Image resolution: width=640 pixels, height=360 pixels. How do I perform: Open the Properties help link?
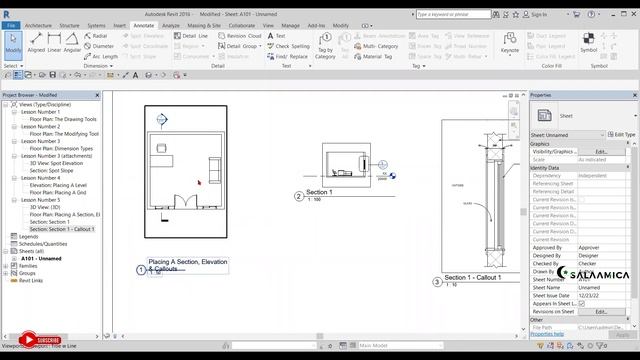coord(547,334)
